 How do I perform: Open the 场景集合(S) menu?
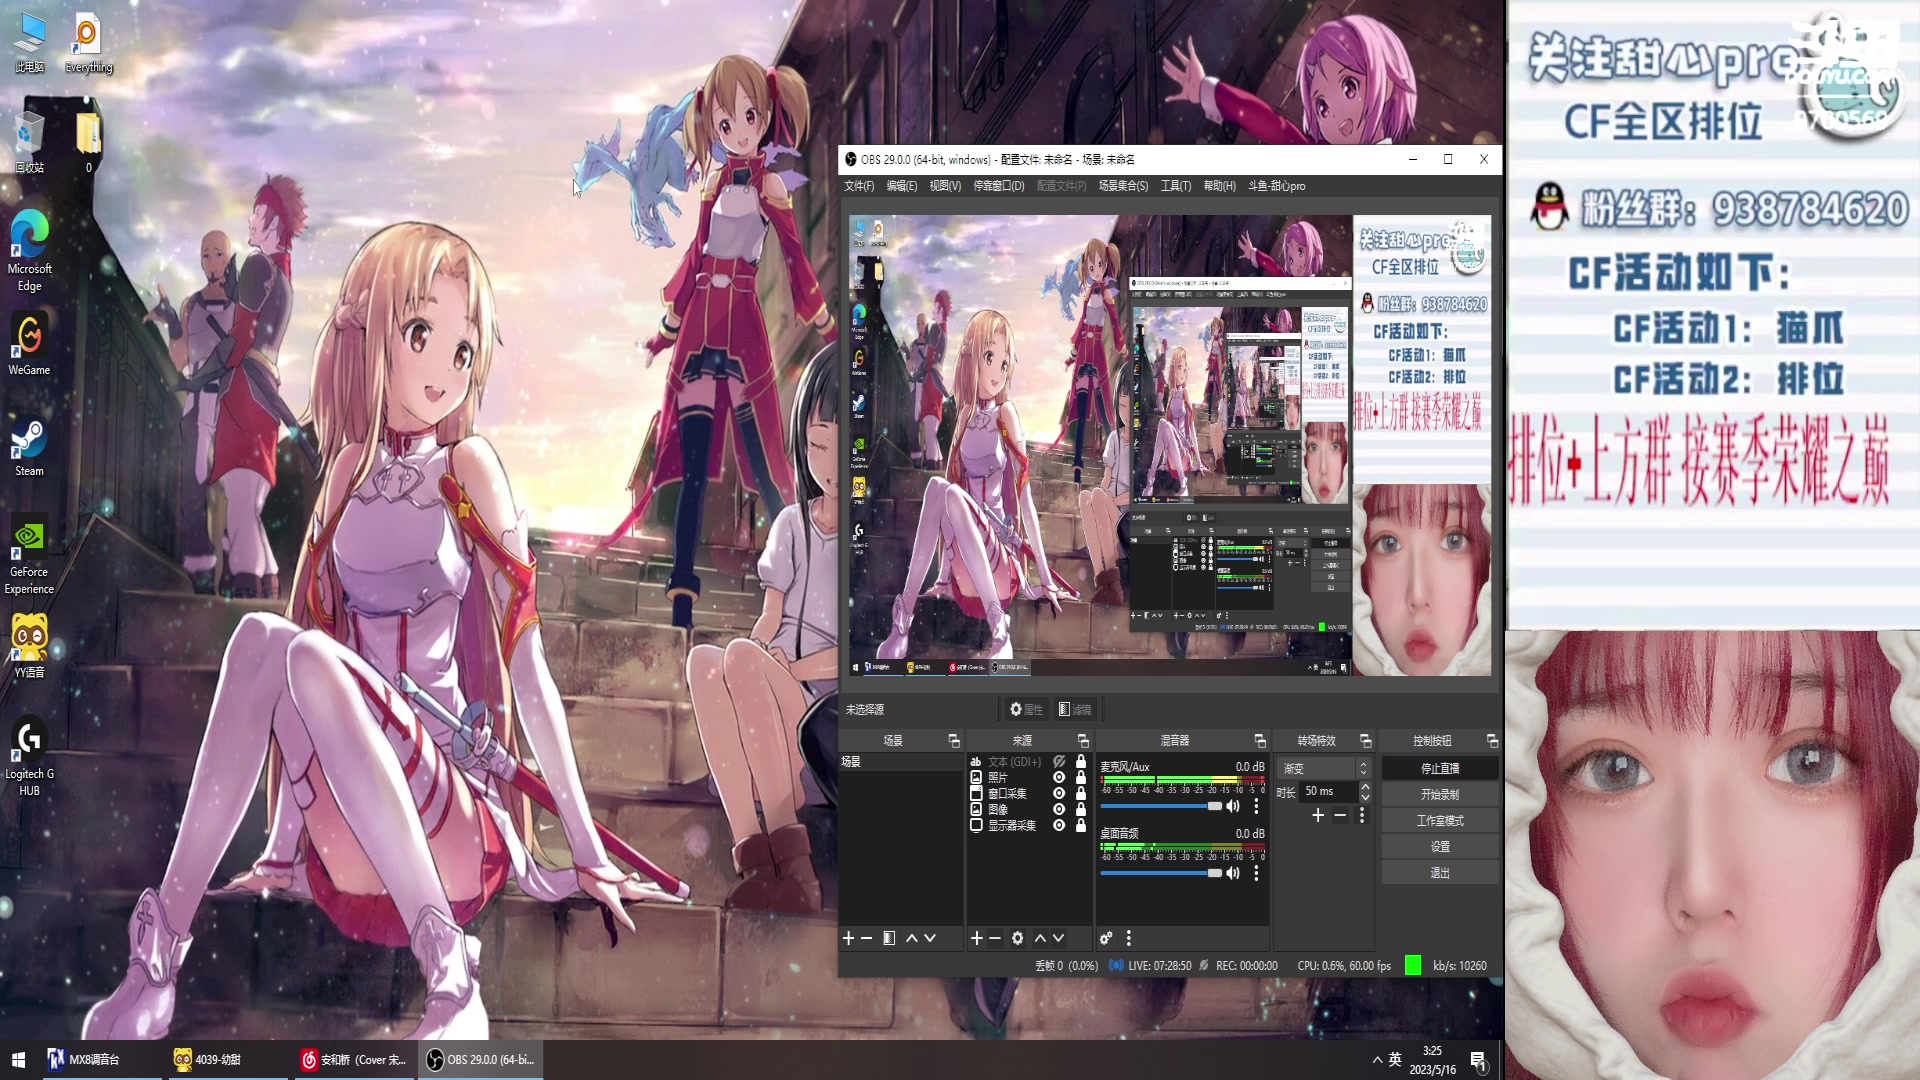point(1122,186)
